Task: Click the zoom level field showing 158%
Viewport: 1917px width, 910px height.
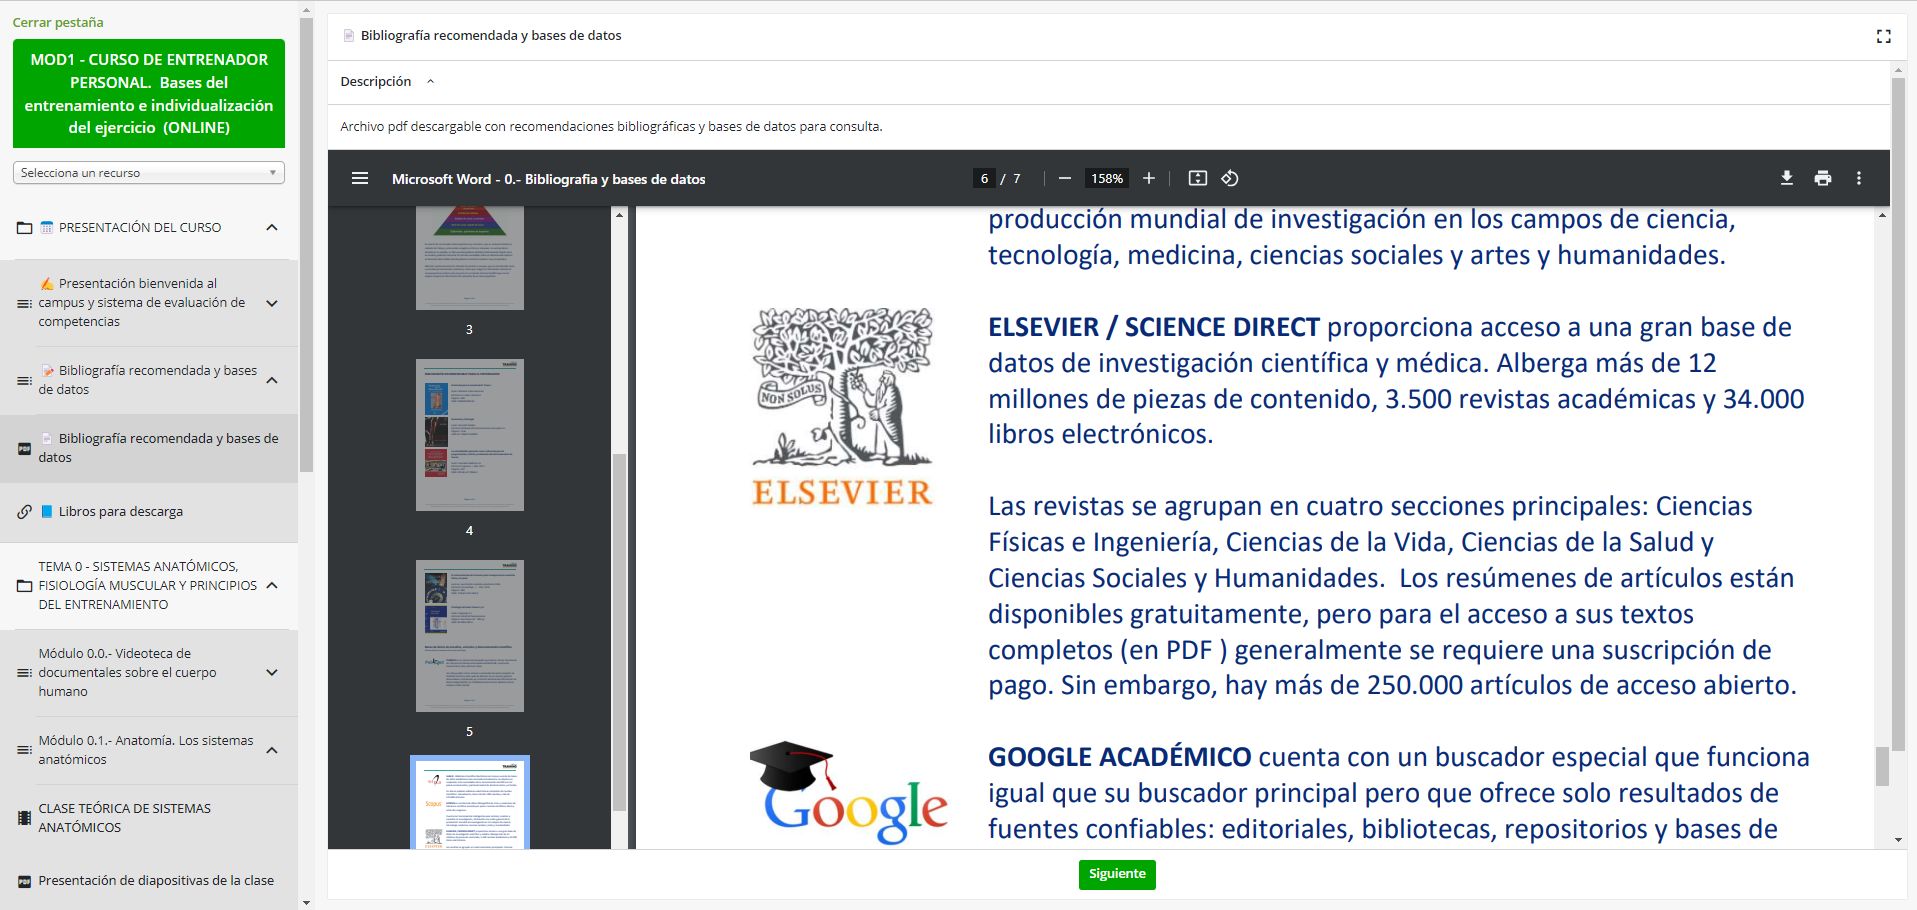Action: 1107,179
